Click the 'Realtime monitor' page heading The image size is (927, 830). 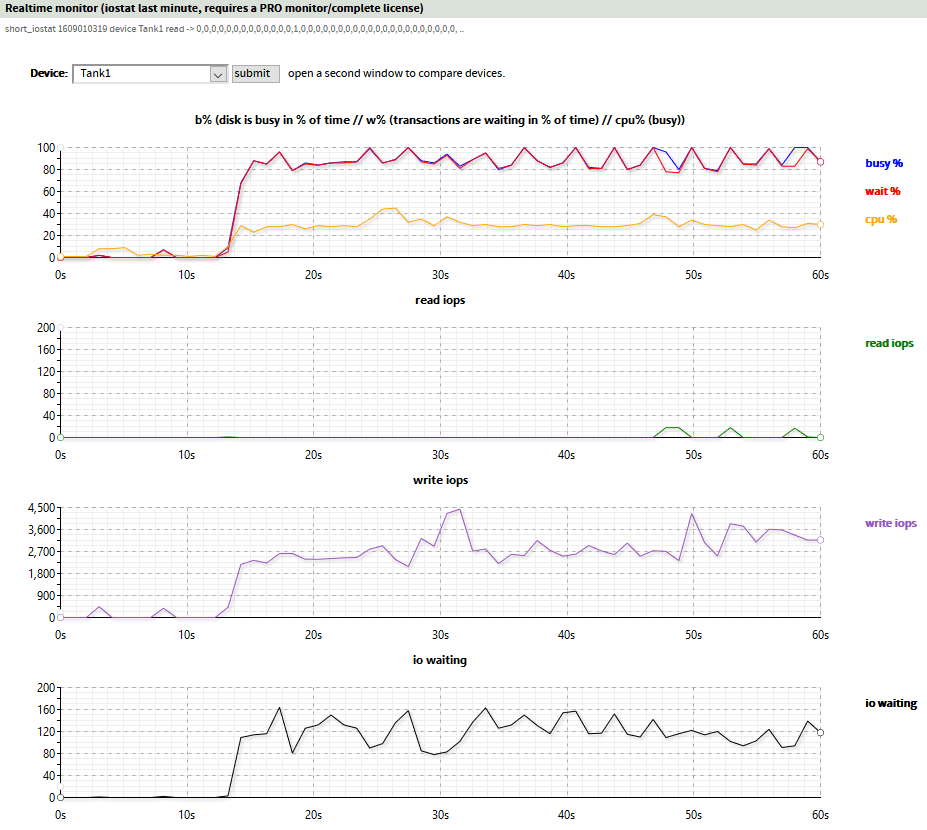[214, 9]
